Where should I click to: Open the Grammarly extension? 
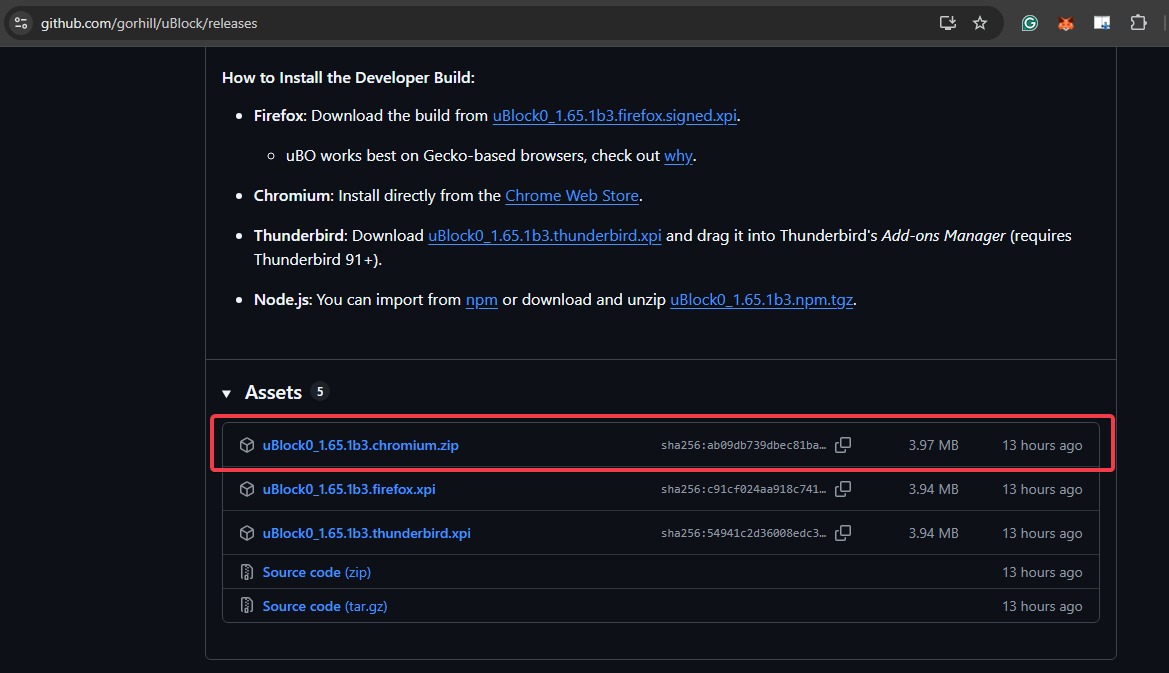tap(1029, 23)
